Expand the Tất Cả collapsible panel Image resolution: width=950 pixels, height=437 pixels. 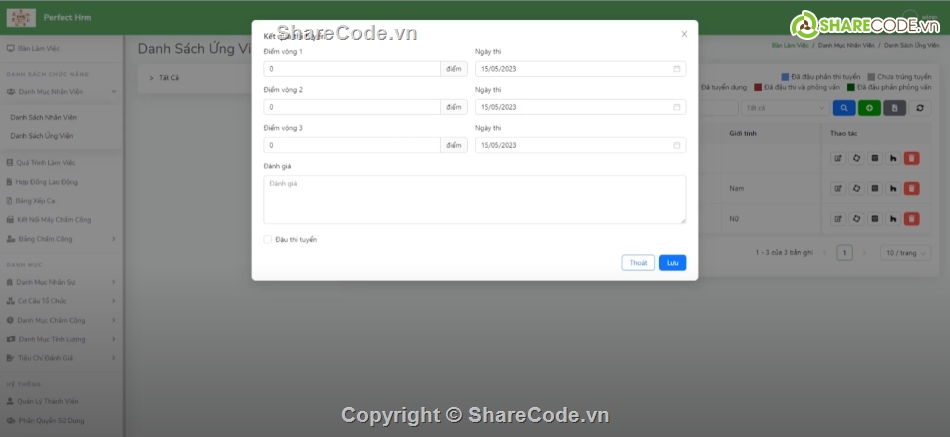click(151, 78)
